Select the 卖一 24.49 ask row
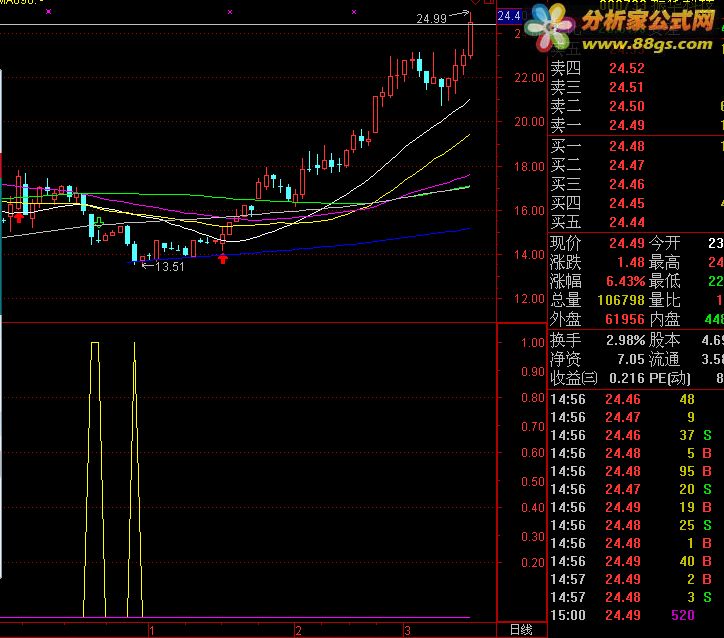Screen dimensions: 724x638 [637, 125]
